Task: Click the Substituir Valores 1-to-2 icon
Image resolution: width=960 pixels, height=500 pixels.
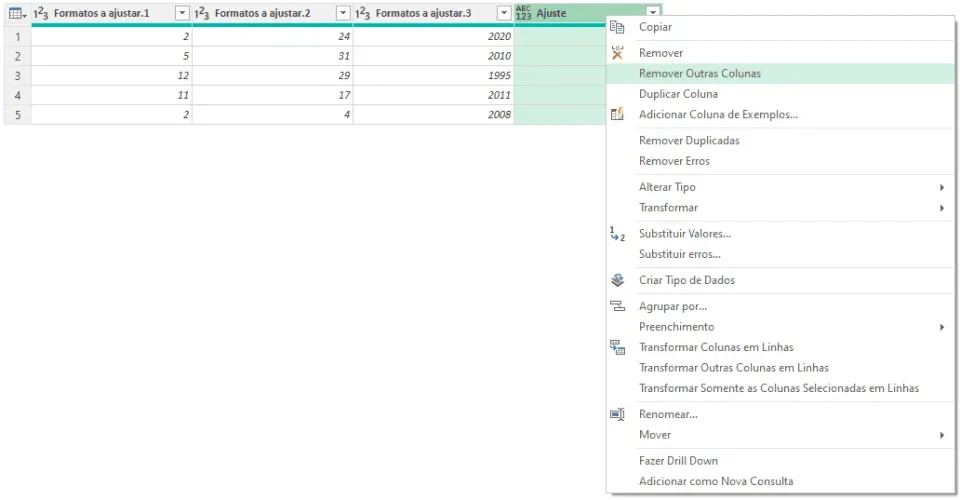Action: (x=617, y=234)
